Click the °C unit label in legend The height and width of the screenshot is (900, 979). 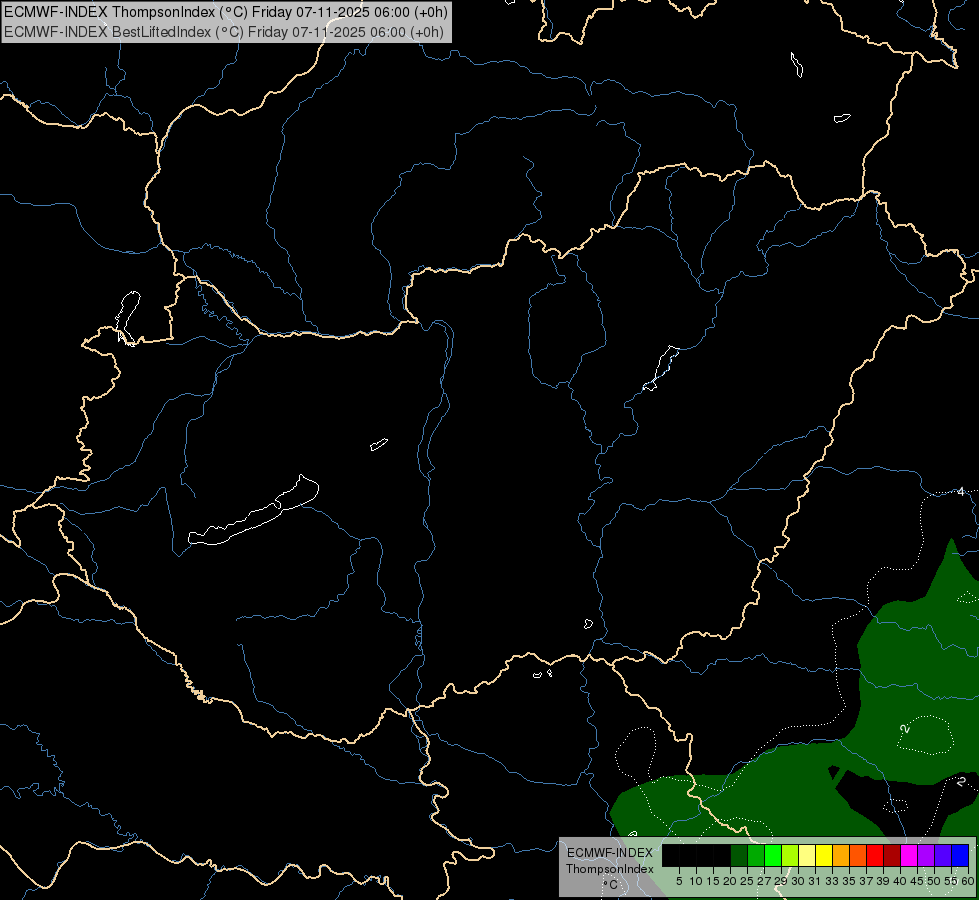point(610,885)
